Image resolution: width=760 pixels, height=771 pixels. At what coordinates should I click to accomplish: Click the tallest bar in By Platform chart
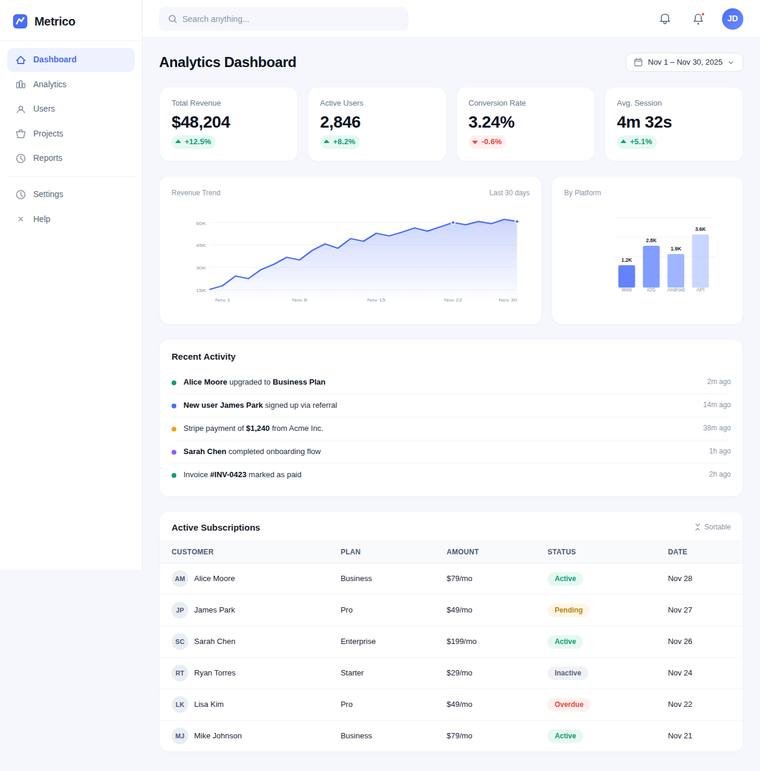pos(700,261)
